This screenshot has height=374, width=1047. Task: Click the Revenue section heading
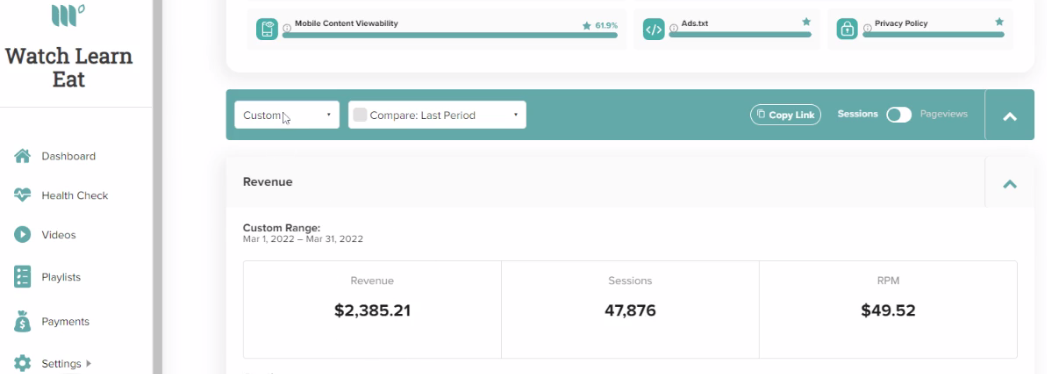click(268, 182)
